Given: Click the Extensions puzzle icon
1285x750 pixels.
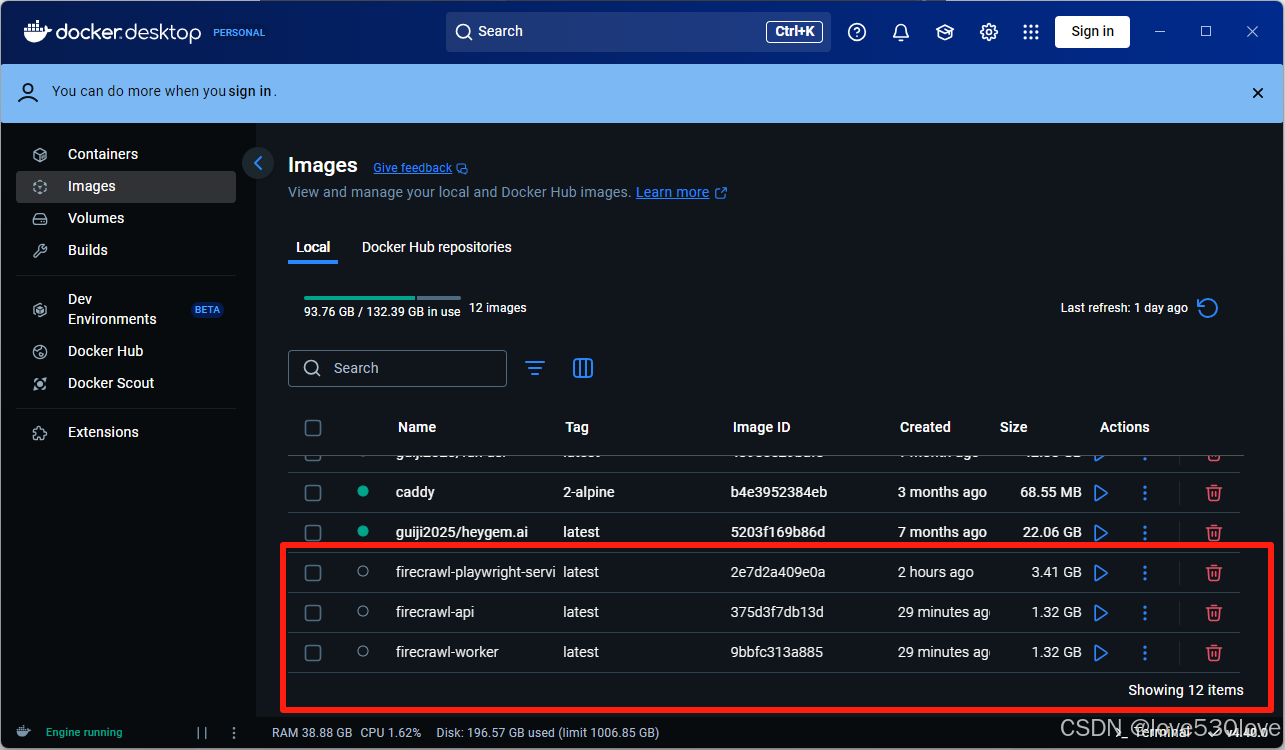Looking at the screenshot, I should (40, 432).
